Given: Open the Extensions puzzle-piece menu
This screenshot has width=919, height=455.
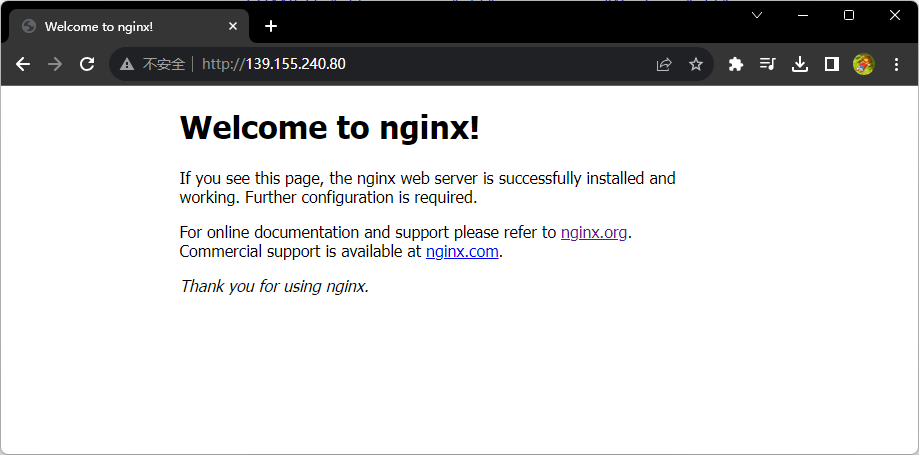Looking at the screenshot, I should [736, 64].
